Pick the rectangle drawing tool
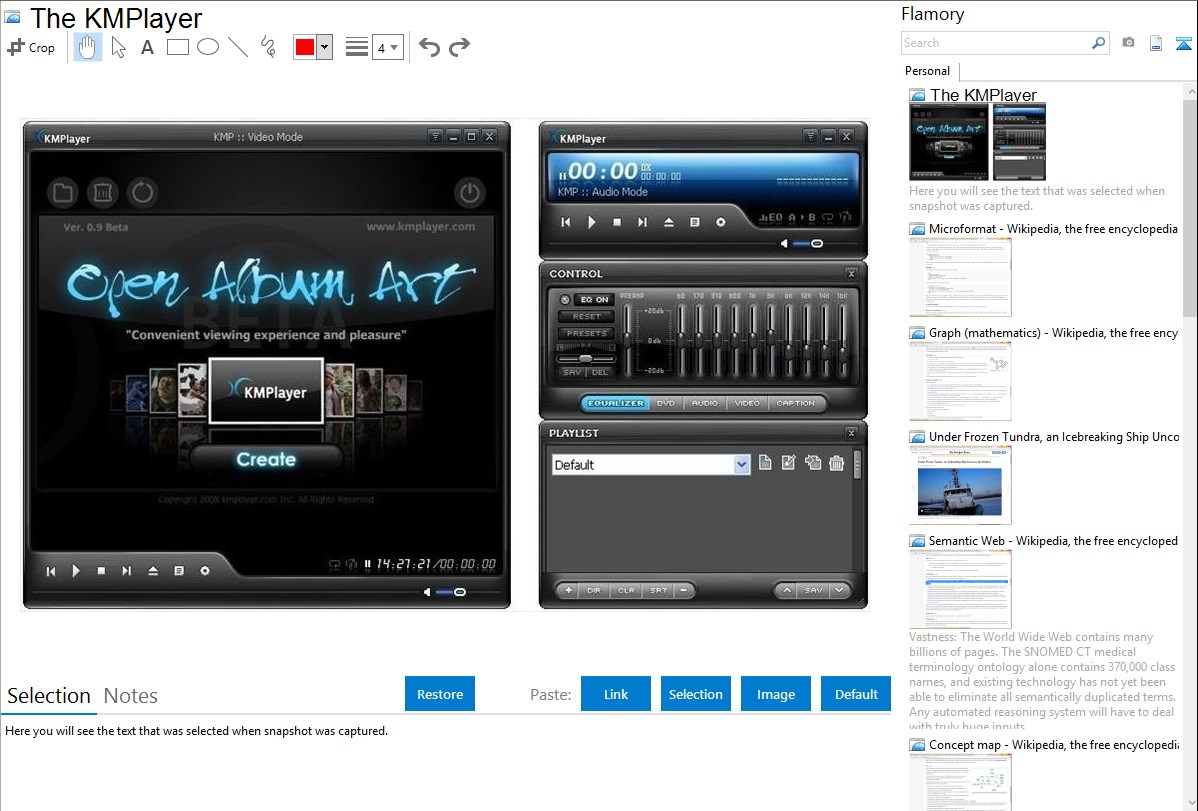Image resolution: width=1198 pixels, height=811 pixels. 177,47
